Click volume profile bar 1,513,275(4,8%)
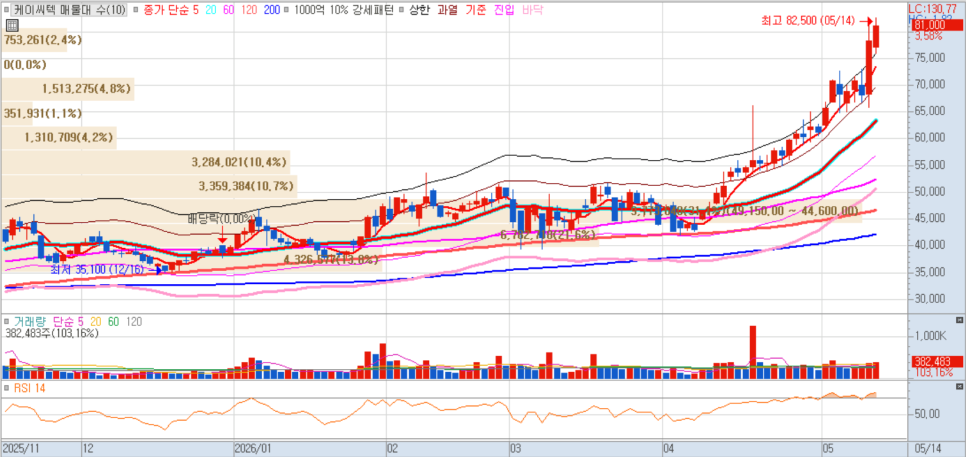The image size is (966, 457). [68, 89]
